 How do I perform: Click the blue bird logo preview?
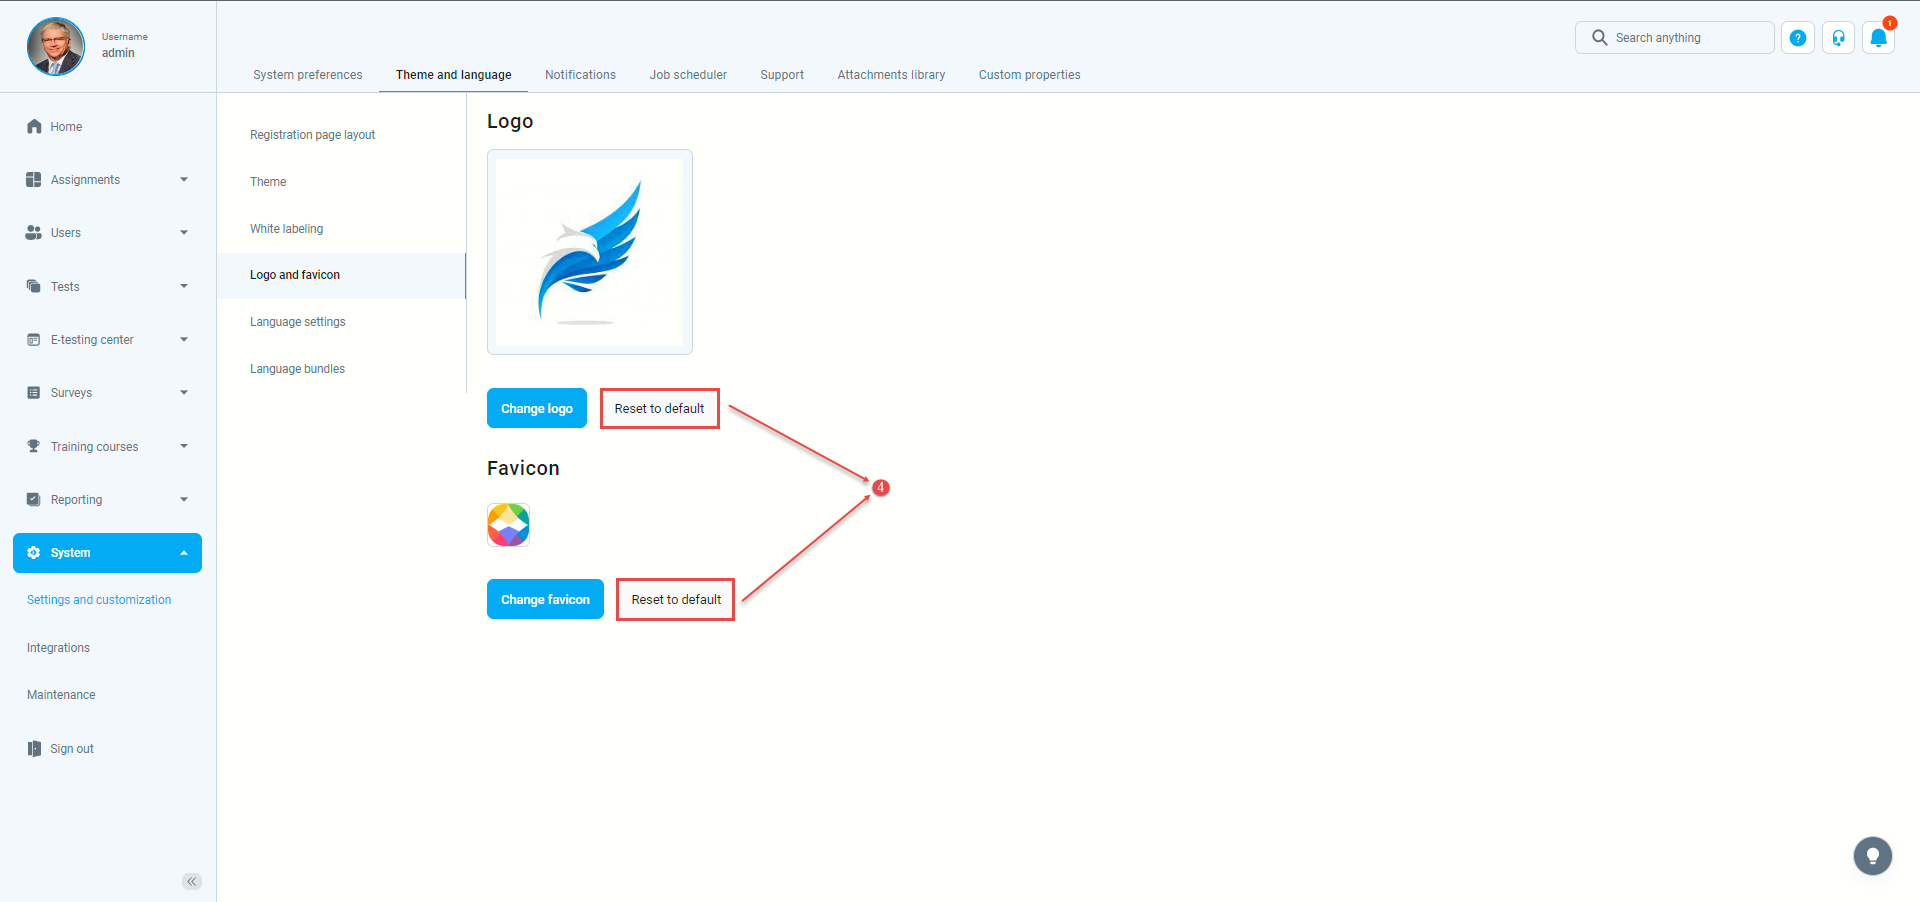590,252
